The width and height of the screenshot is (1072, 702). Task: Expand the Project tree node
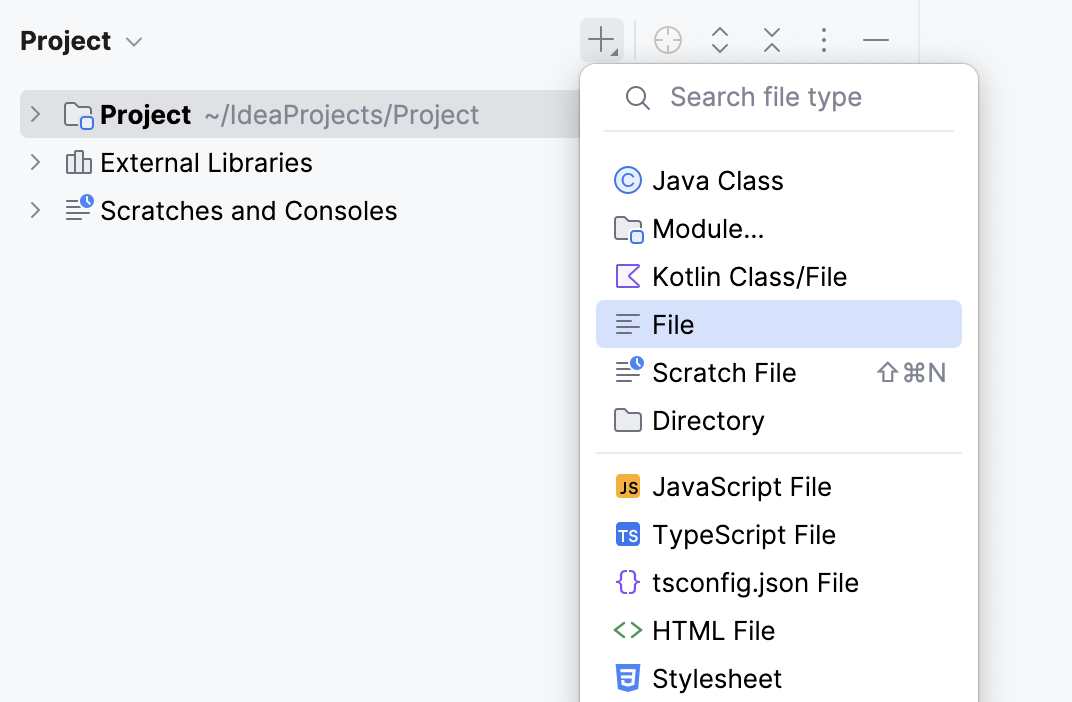point(35,114)
